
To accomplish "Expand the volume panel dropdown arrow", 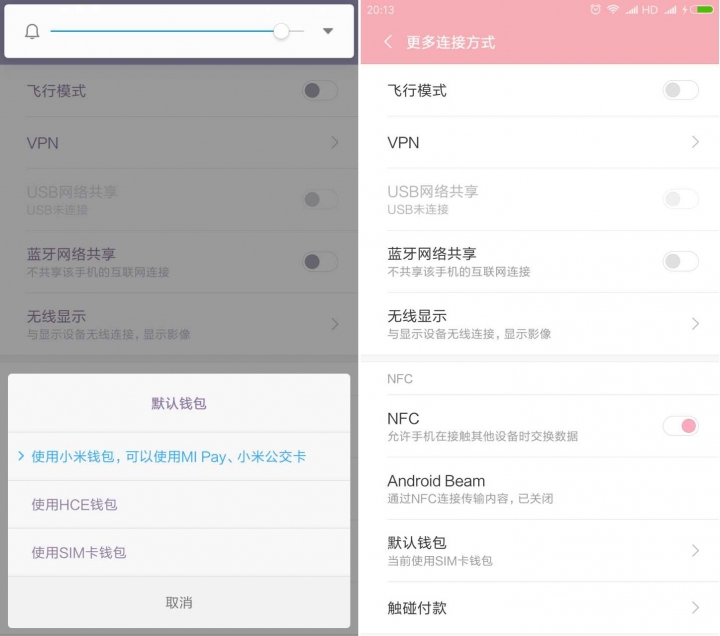I will [327, 31].
